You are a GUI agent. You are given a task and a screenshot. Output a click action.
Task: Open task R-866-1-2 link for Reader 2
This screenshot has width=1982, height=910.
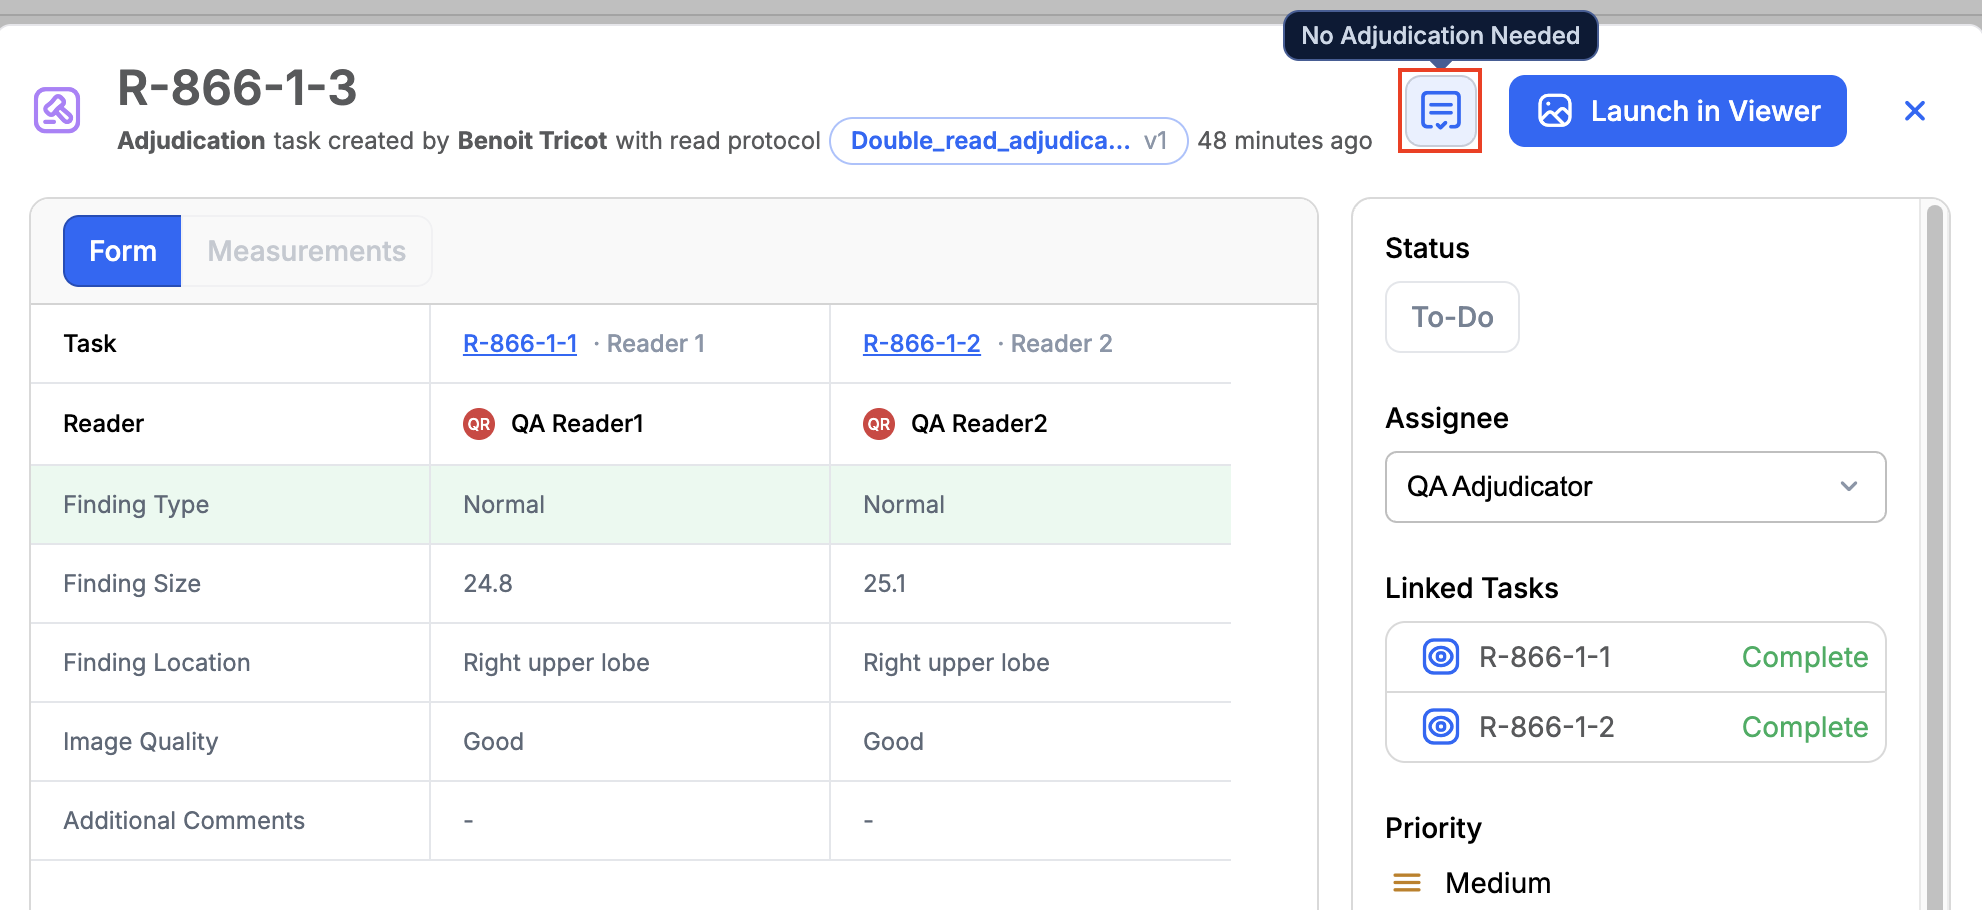click(921, 344)
